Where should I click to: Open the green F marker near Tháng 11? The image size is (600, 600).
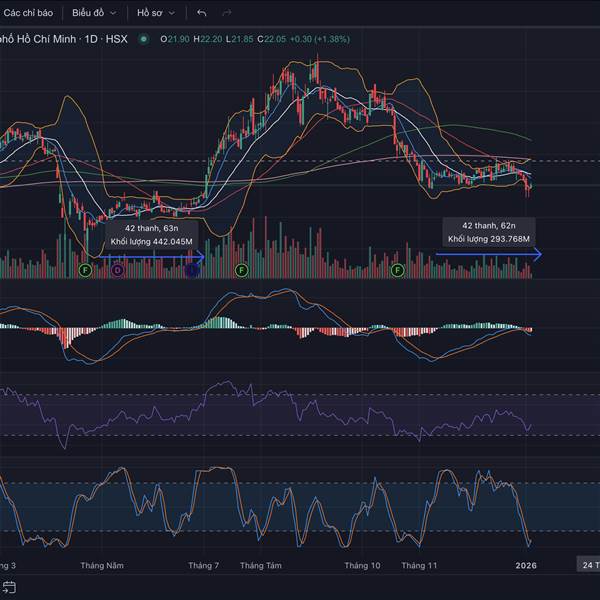[398, 271]
